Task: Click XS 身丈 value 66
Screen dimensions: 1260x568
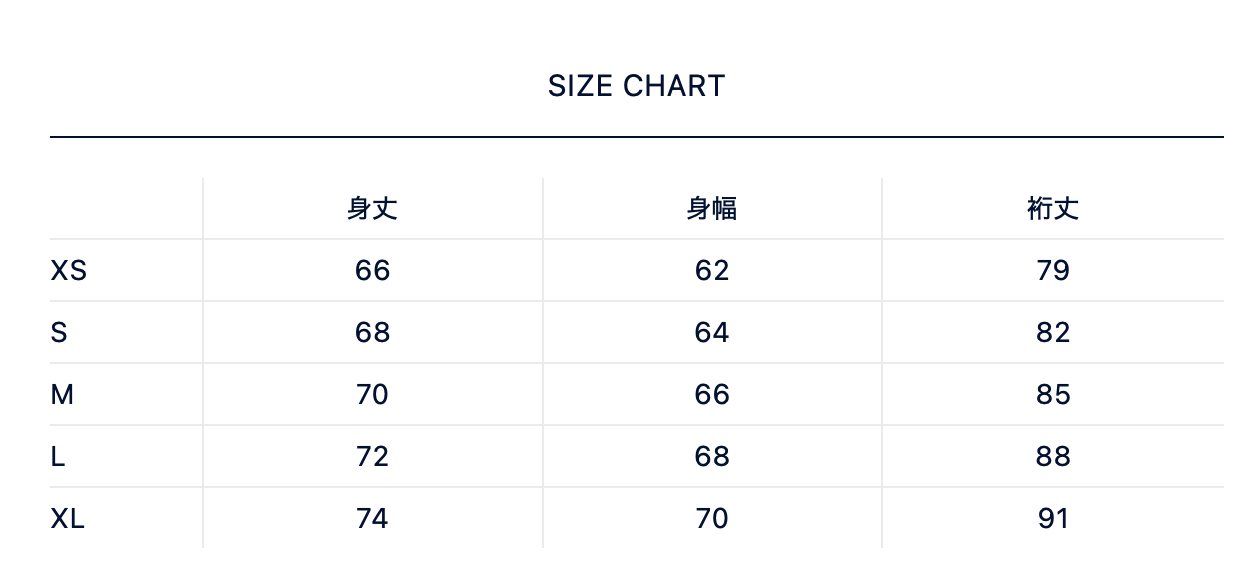Action: [x=372, y=271]
